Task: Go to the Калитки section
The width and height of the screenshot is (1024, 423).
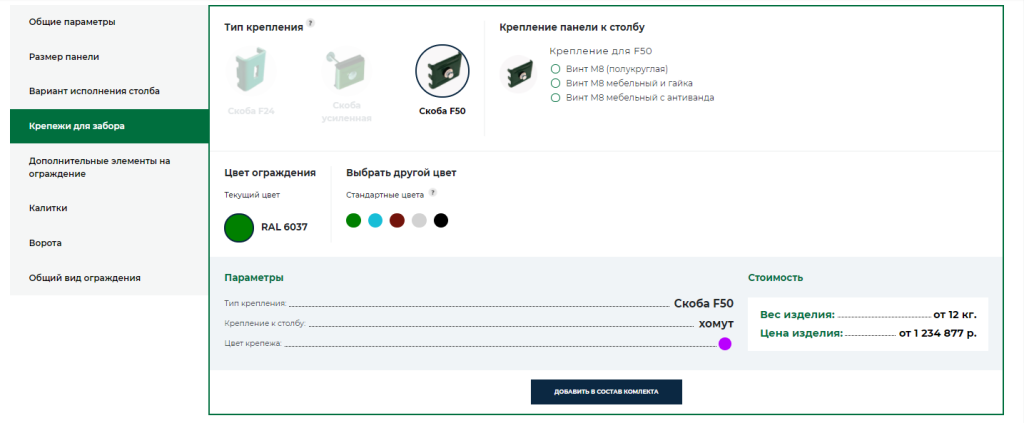Action: point(48,208)
